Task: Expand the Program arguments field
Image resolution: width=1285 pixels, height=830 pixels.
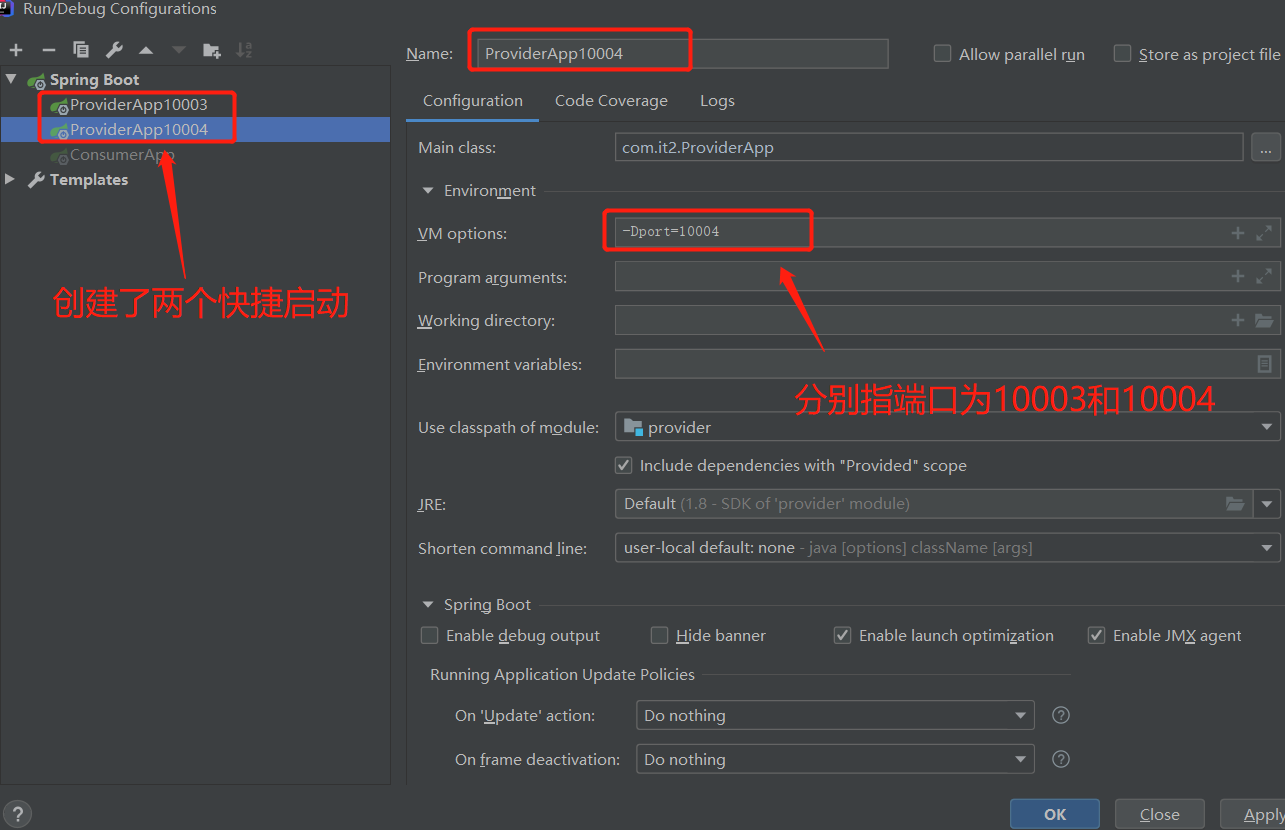Action: [x=1264, y=276]
